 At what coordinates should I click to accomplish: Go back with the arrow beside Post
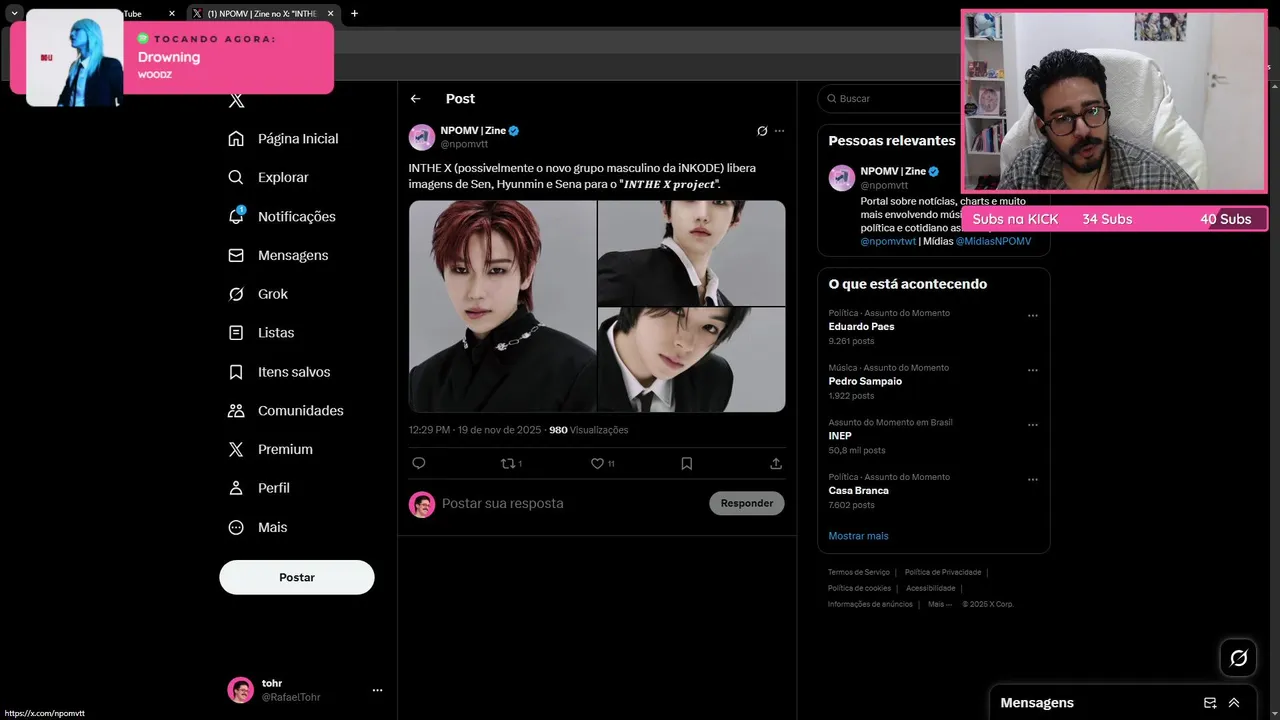click(x=416, y=99)
